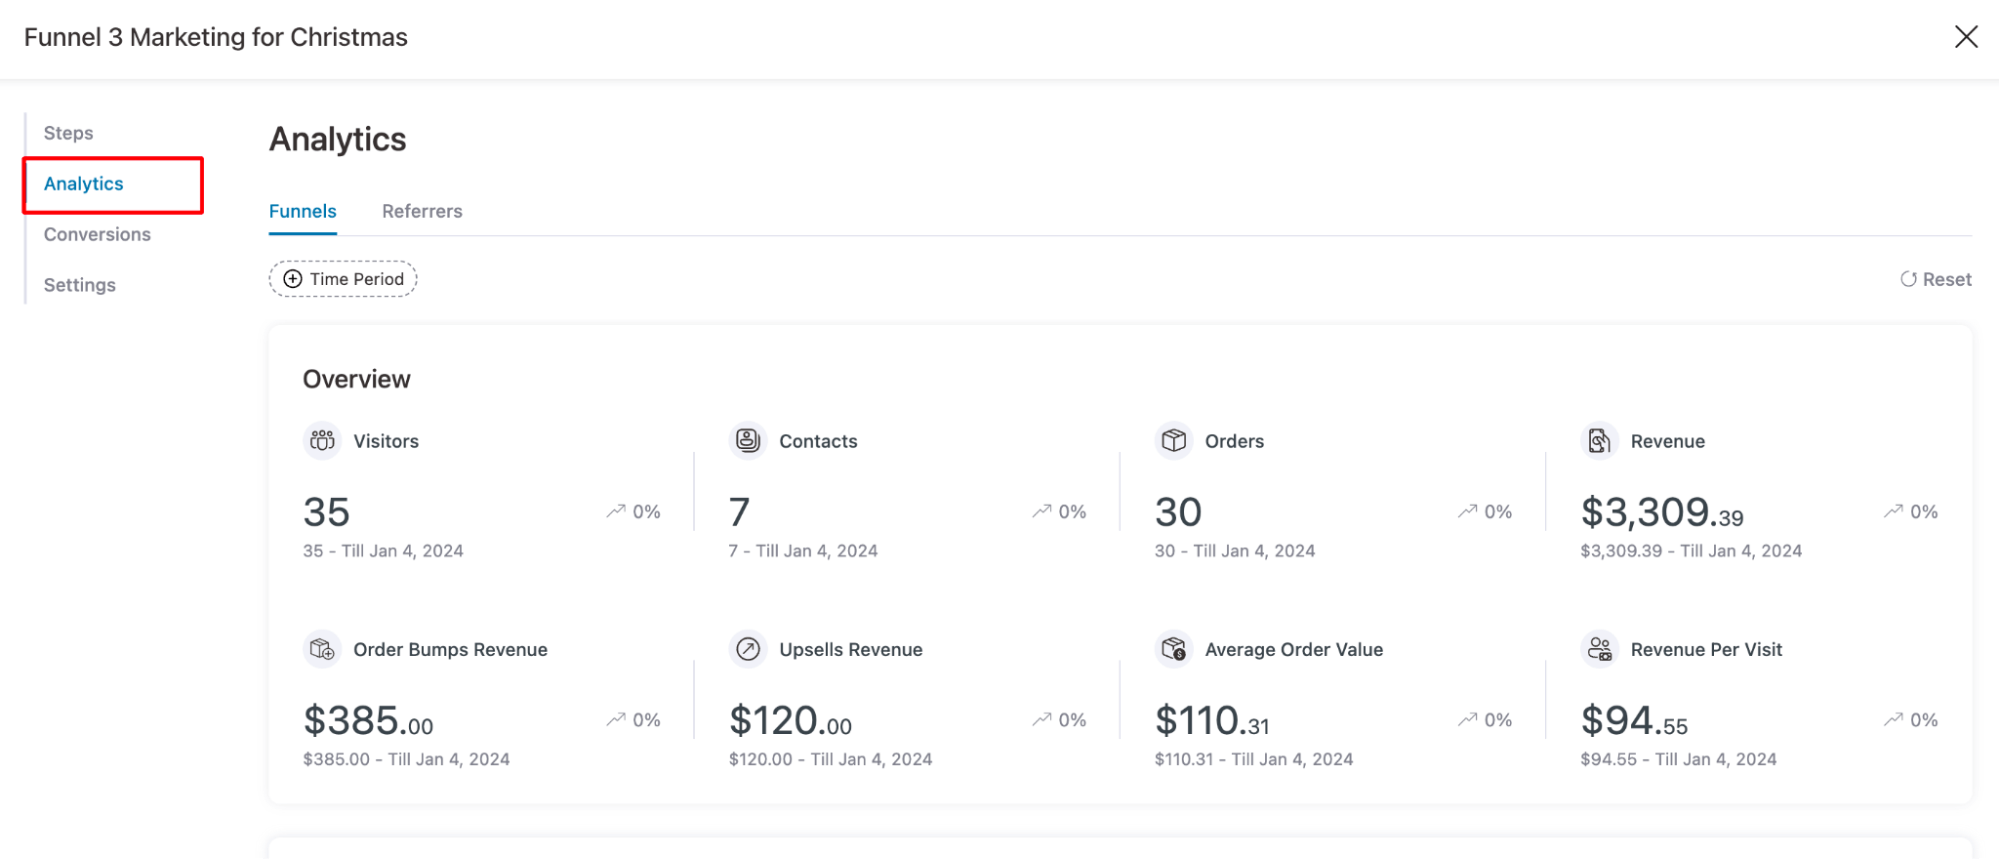Click trend arrow in Upsells Revenue
This screenshot has width=1999, height=859.
(x=1042, y=719)
